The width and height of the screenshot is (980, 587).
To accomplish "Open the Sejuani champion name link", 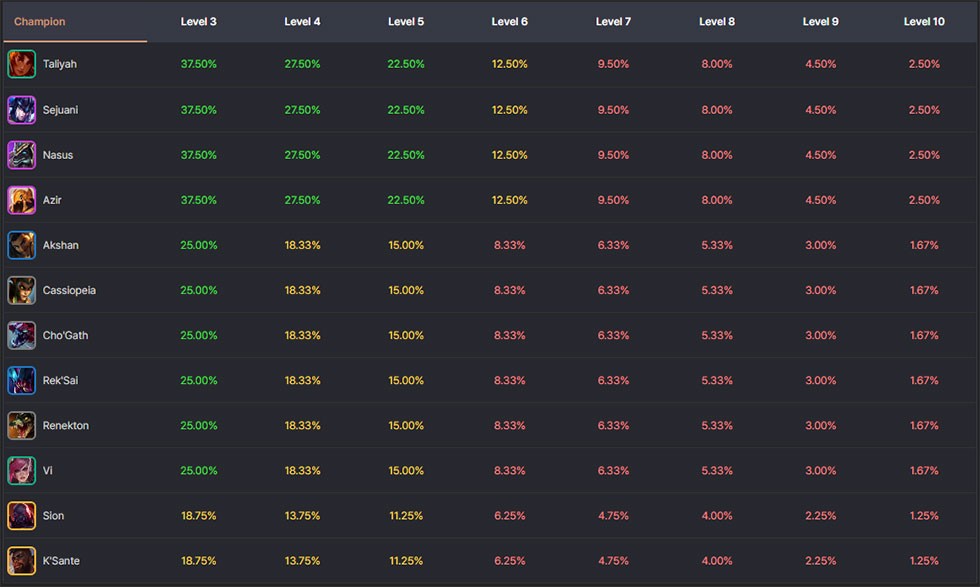I will pyautogui.click(x=61, y=110).
